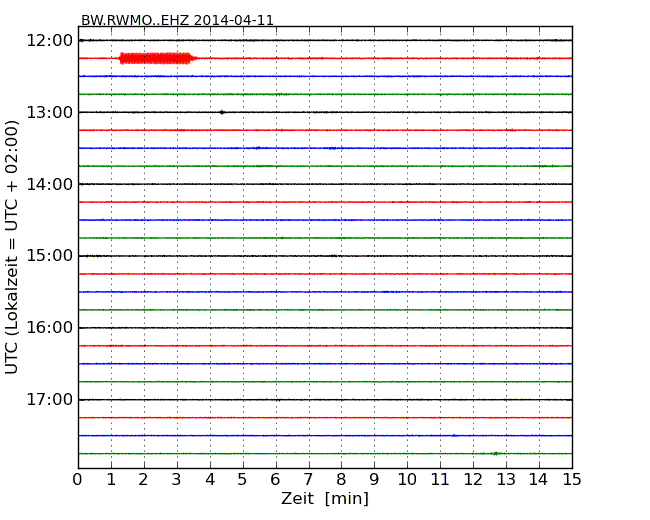Select the 15:00 time tick label
Viewport: 650px width, 520px height.
[x=49, y=256]
